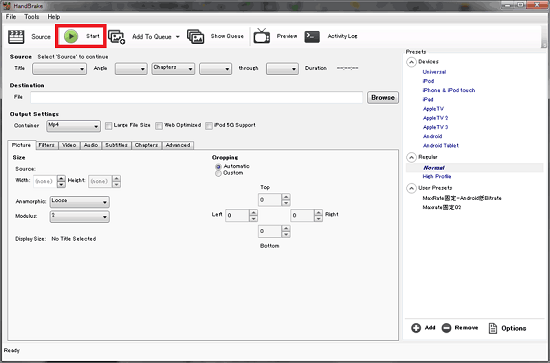550x363 pixels.
Task: Open the File menu
Action: [11, 17]
